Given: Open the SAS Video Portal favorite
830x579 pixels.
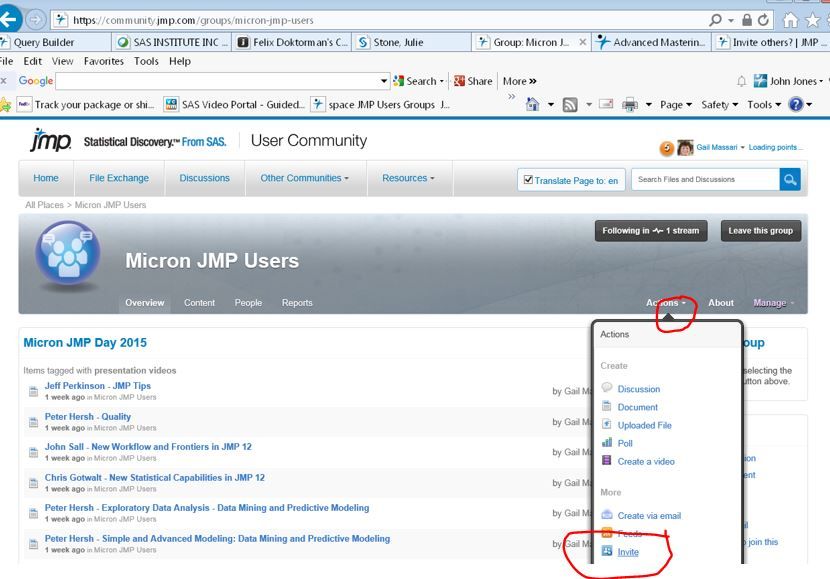Looking at the screenshot, I should [234, 105].
